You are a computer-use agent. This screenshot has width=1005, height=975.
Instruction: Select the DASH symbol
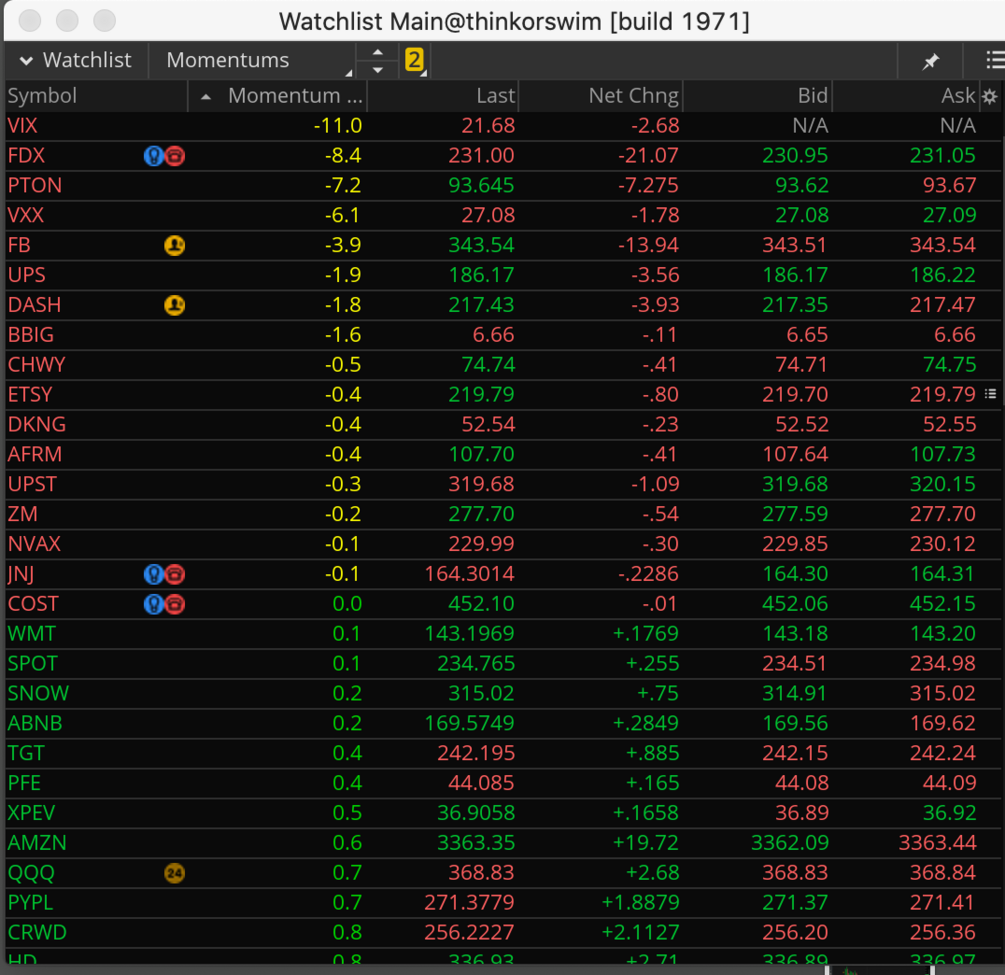[x=35, y=305]
